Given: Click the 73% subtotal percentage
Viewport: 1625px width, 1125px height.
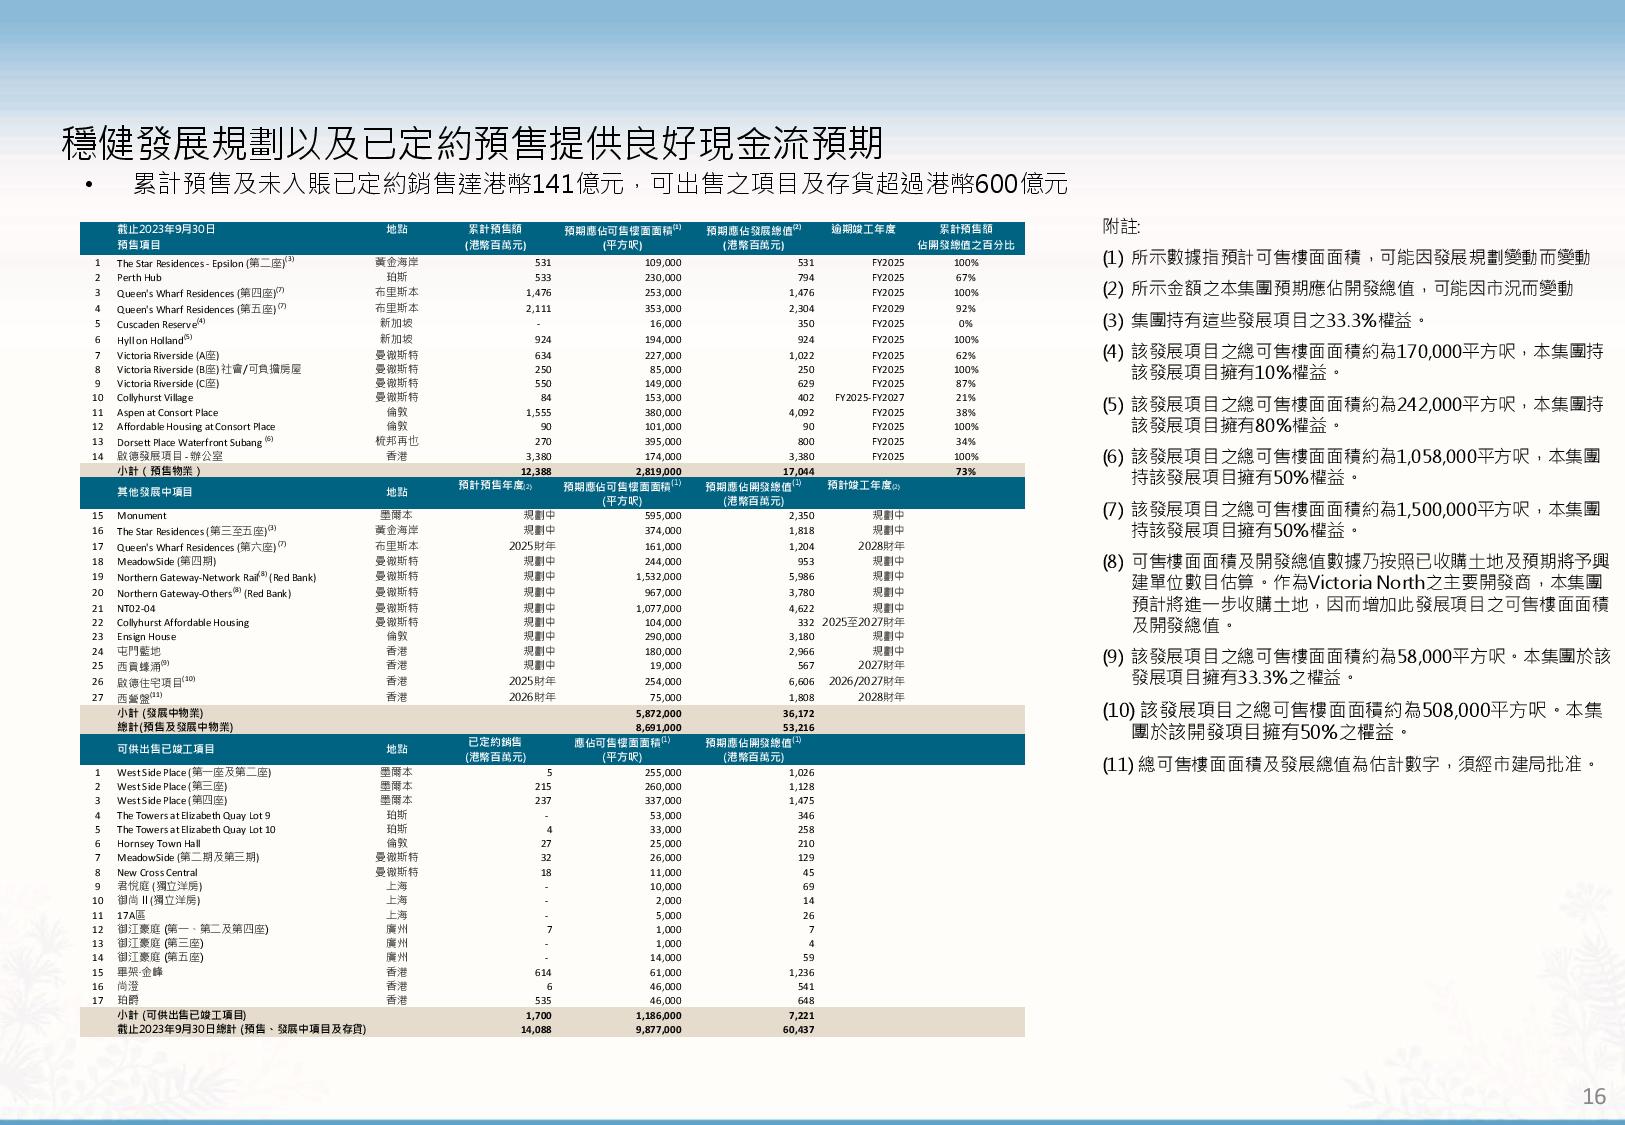Looking at the screenshot, I should pyautogui.click(x=965, y=470).
